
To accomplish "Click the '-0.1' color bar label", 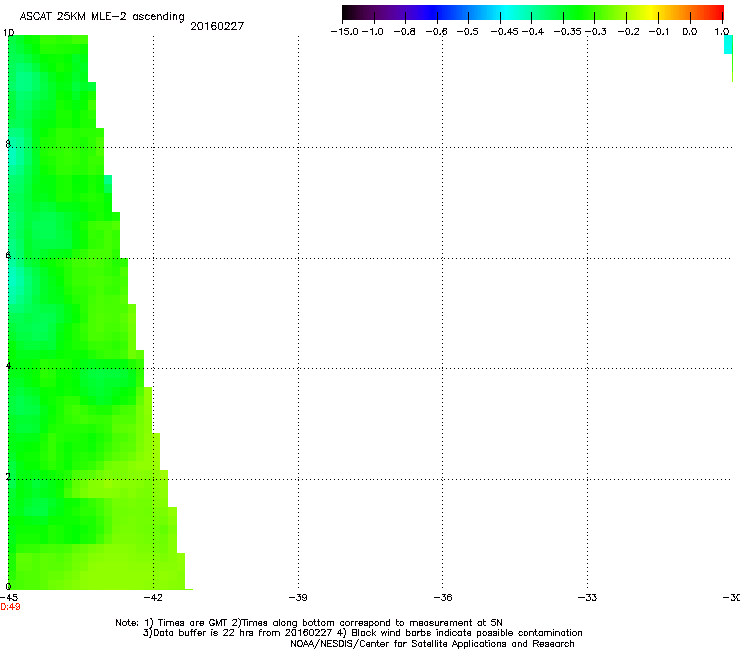I will click(x=659, y=32).
